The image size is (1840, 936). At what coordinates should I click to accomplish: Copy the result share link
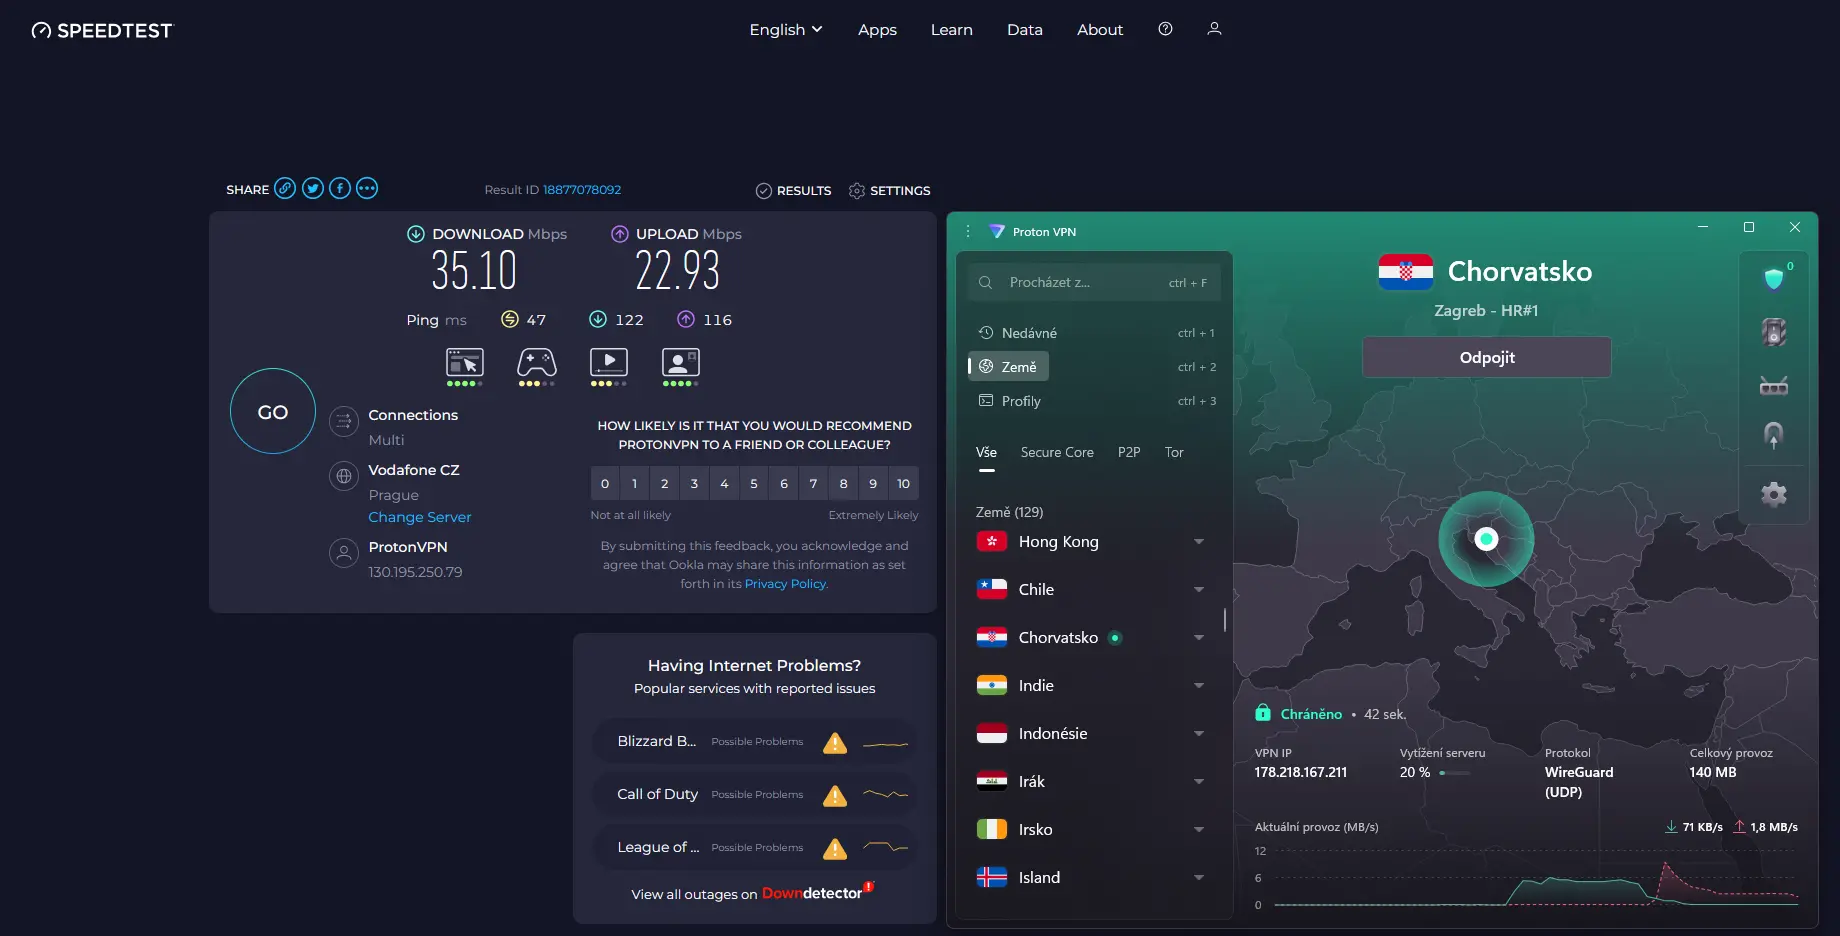(x=284, y=188)
